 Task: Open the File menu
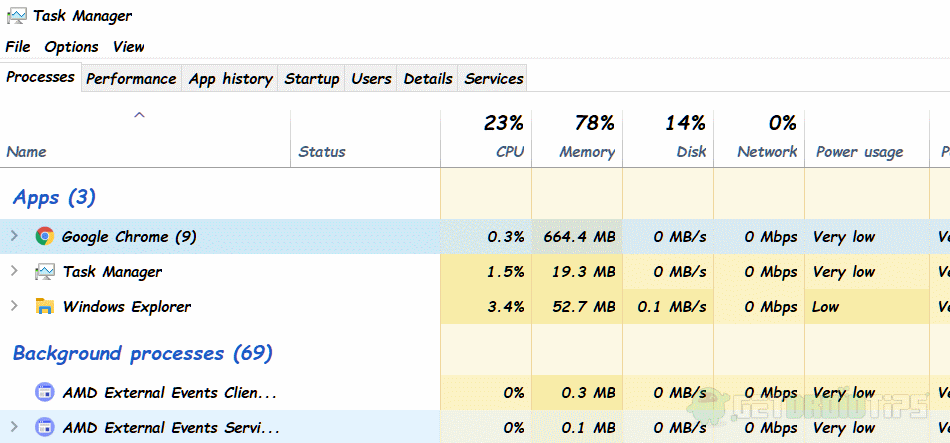click(x=18, y=47)
